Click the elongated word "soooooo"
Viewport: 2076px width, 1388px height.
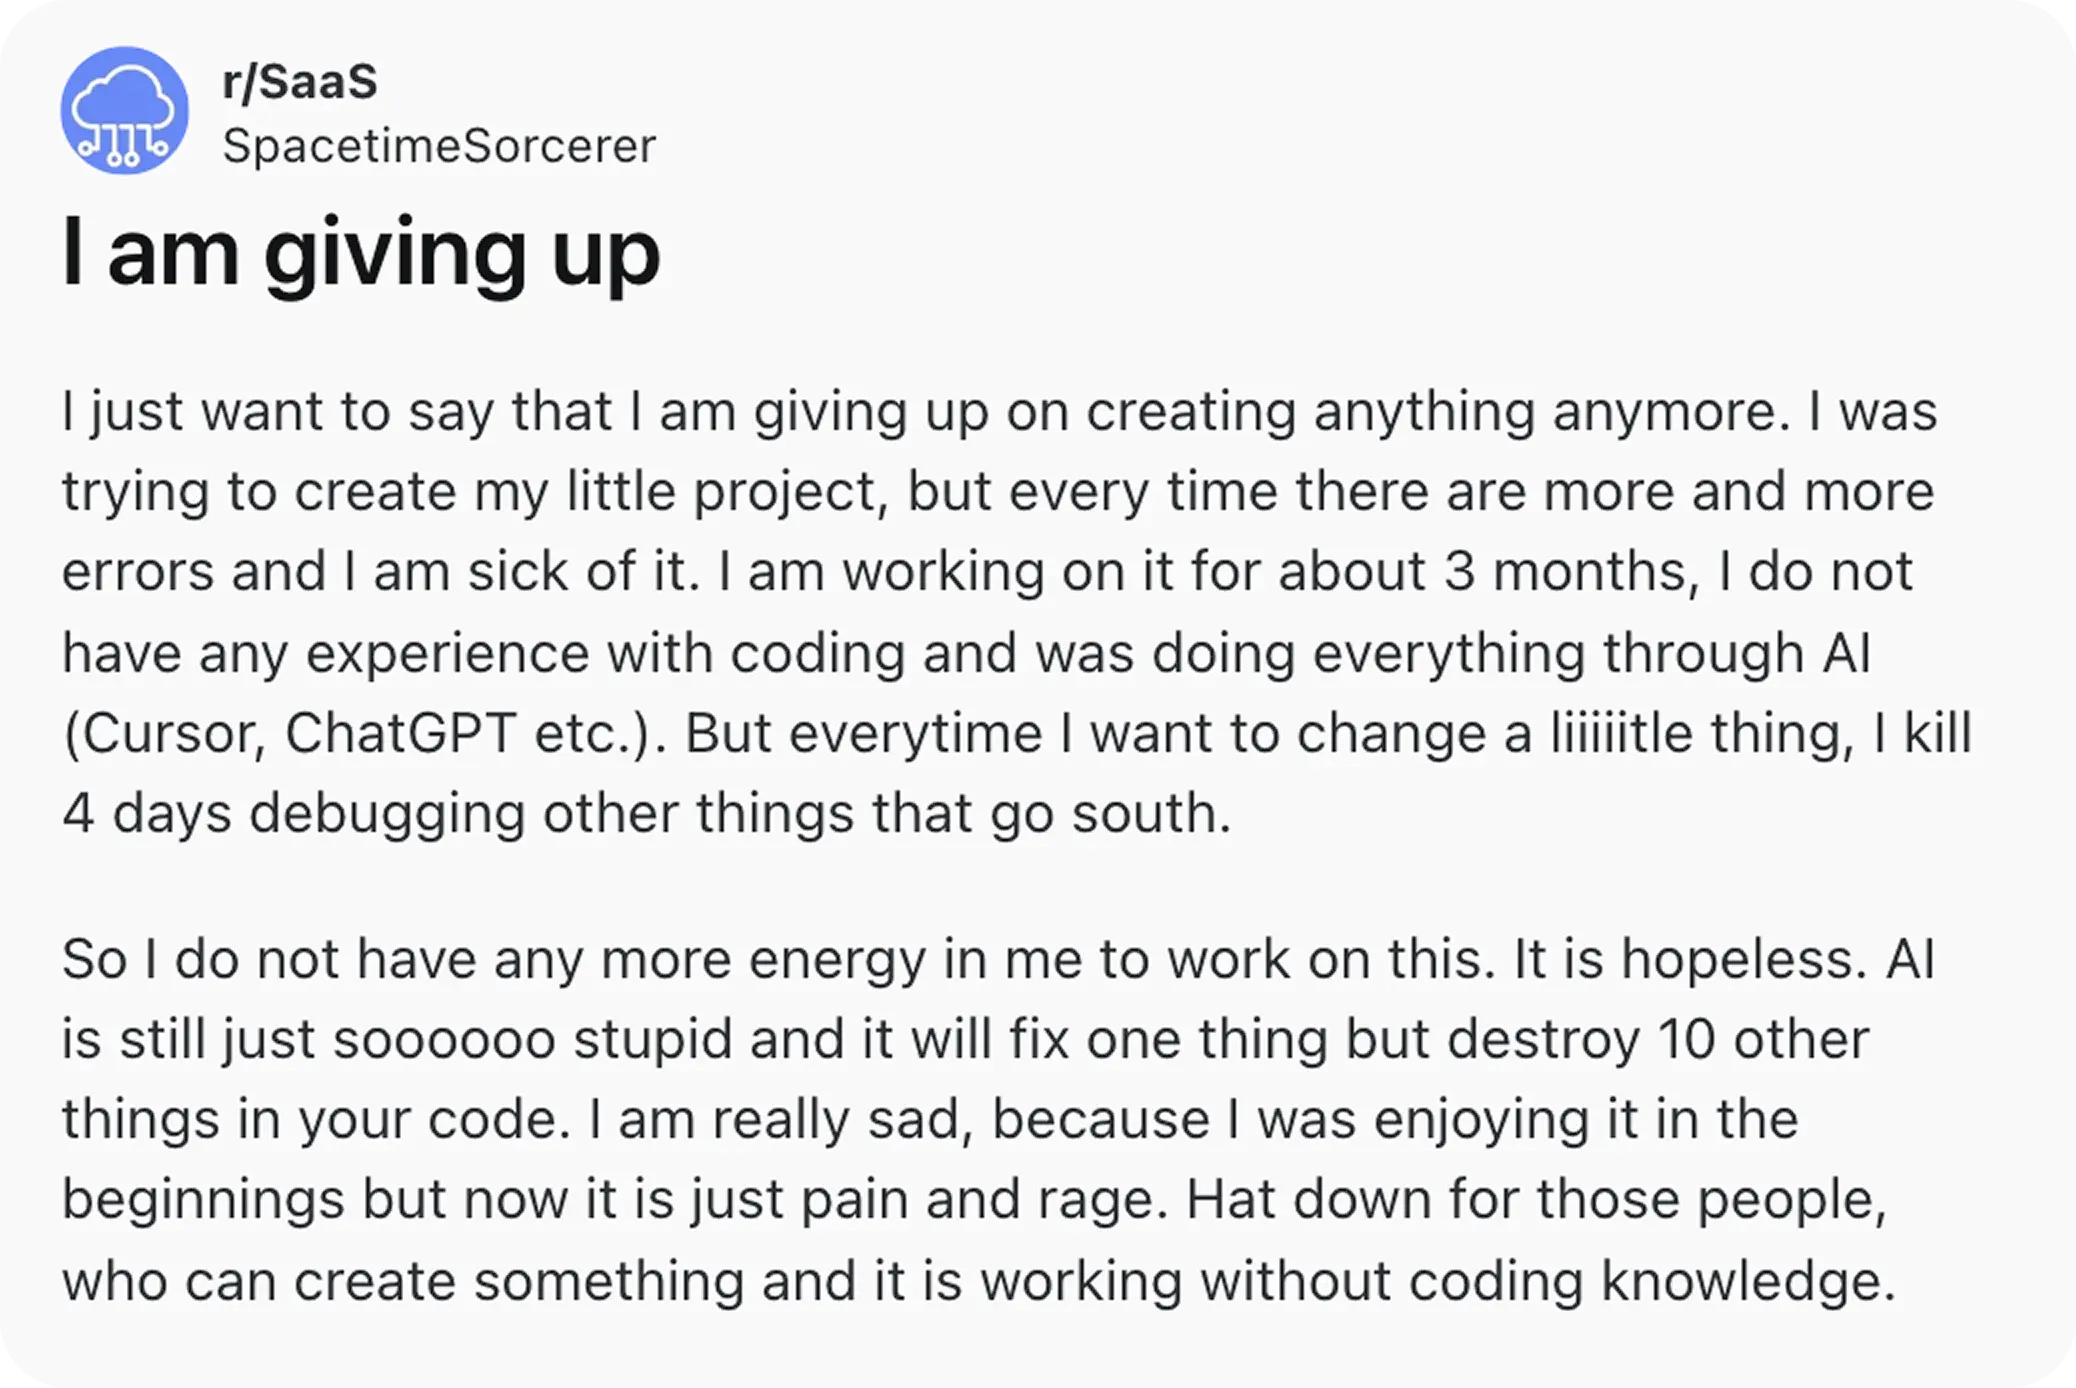tap(444, 1040)
